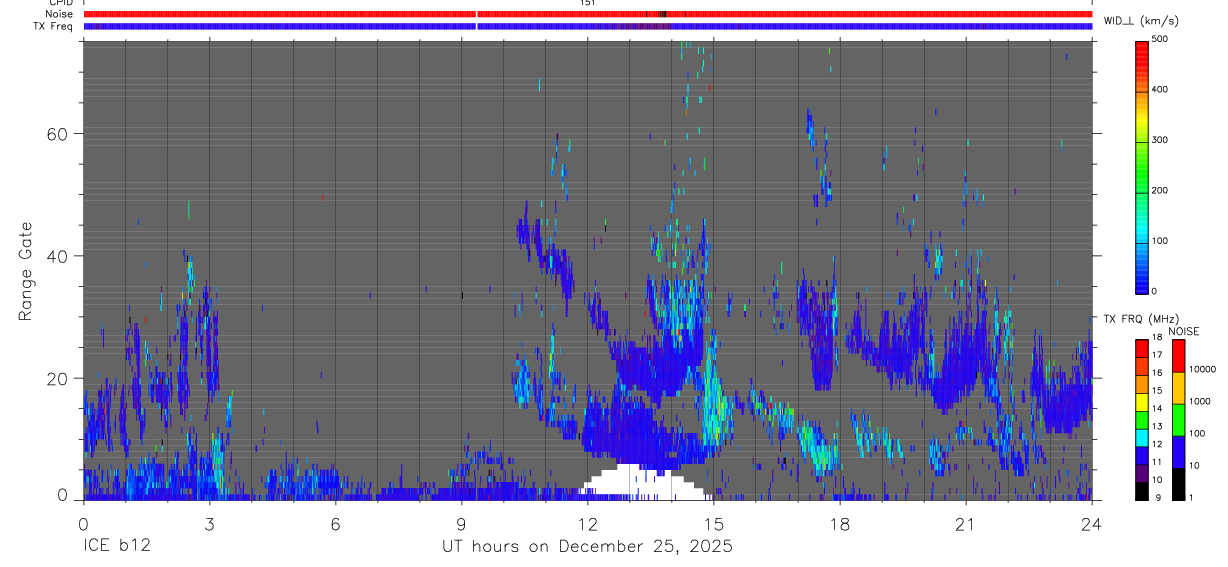Click the 'ICE b12' radar label

(115, 547)
